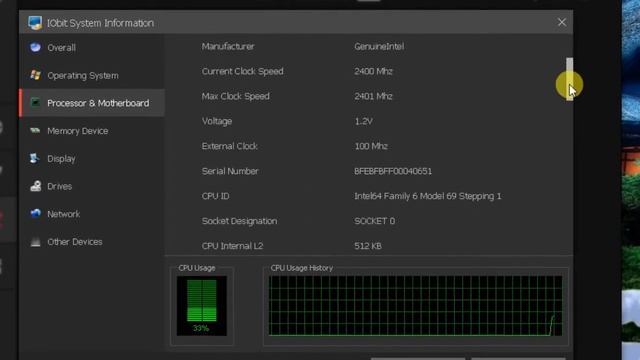Select the 512 KB value
The height and width of the screenshot is (360, 640).
tap(368, 246)
